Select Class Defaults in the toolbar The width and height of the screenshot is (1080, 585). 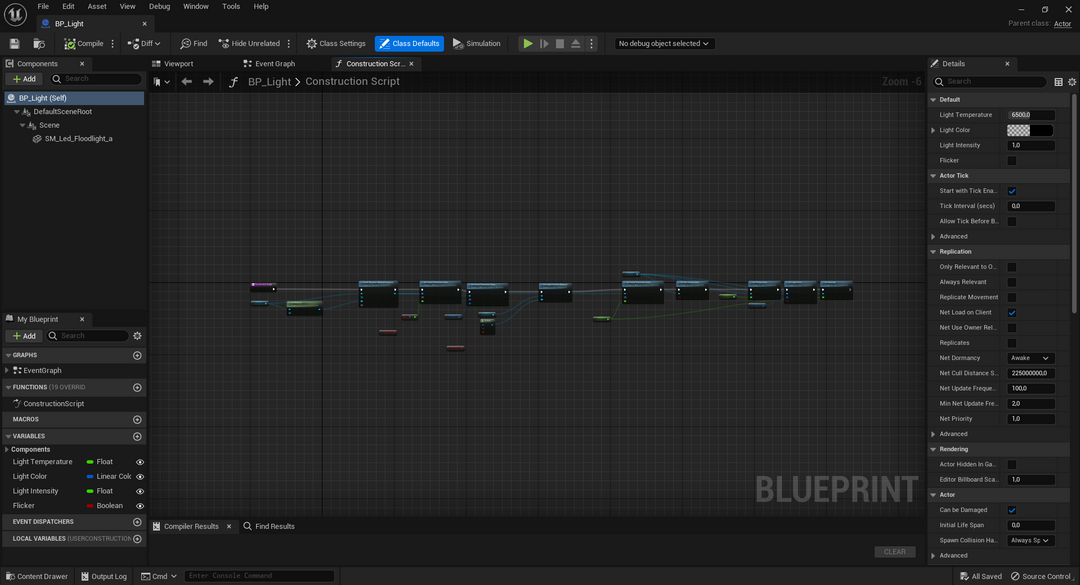coord(408,43)
